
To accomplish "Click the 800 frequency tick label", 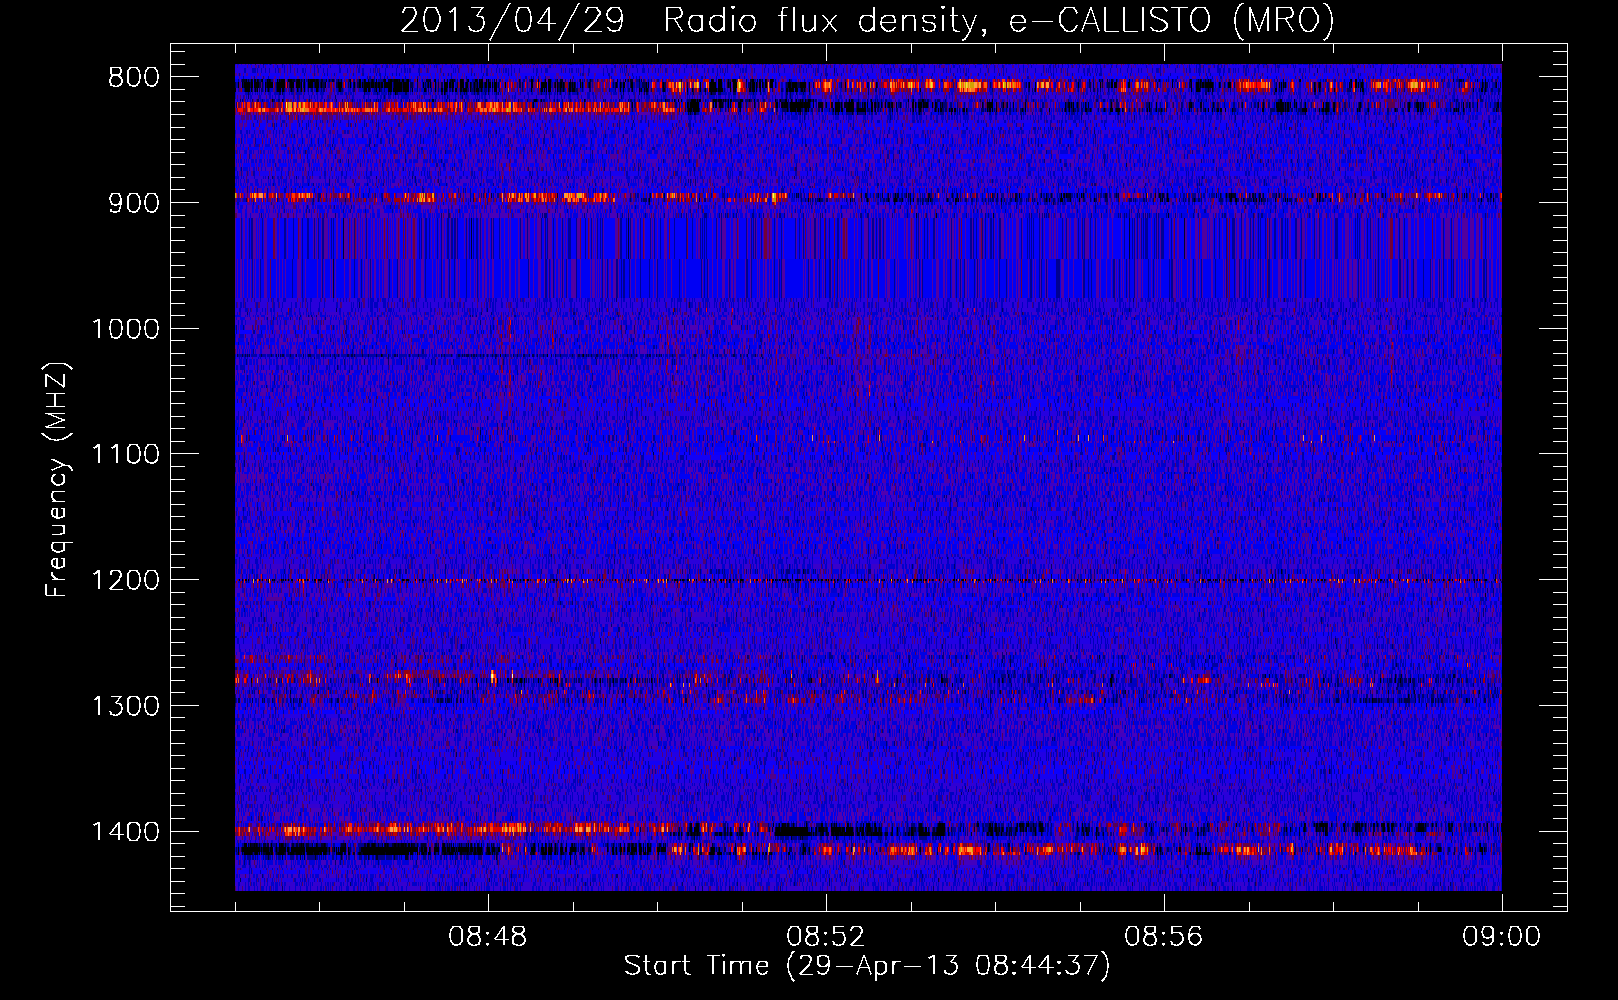I will point(134,78).
